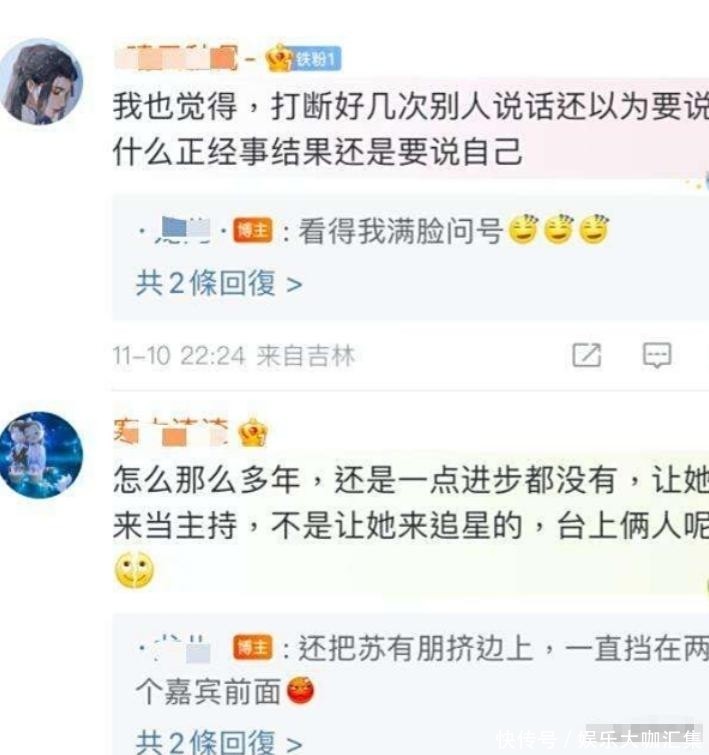Tap the share icon under first comment
This screenshot has height=755, width=709.
(586, 355)
